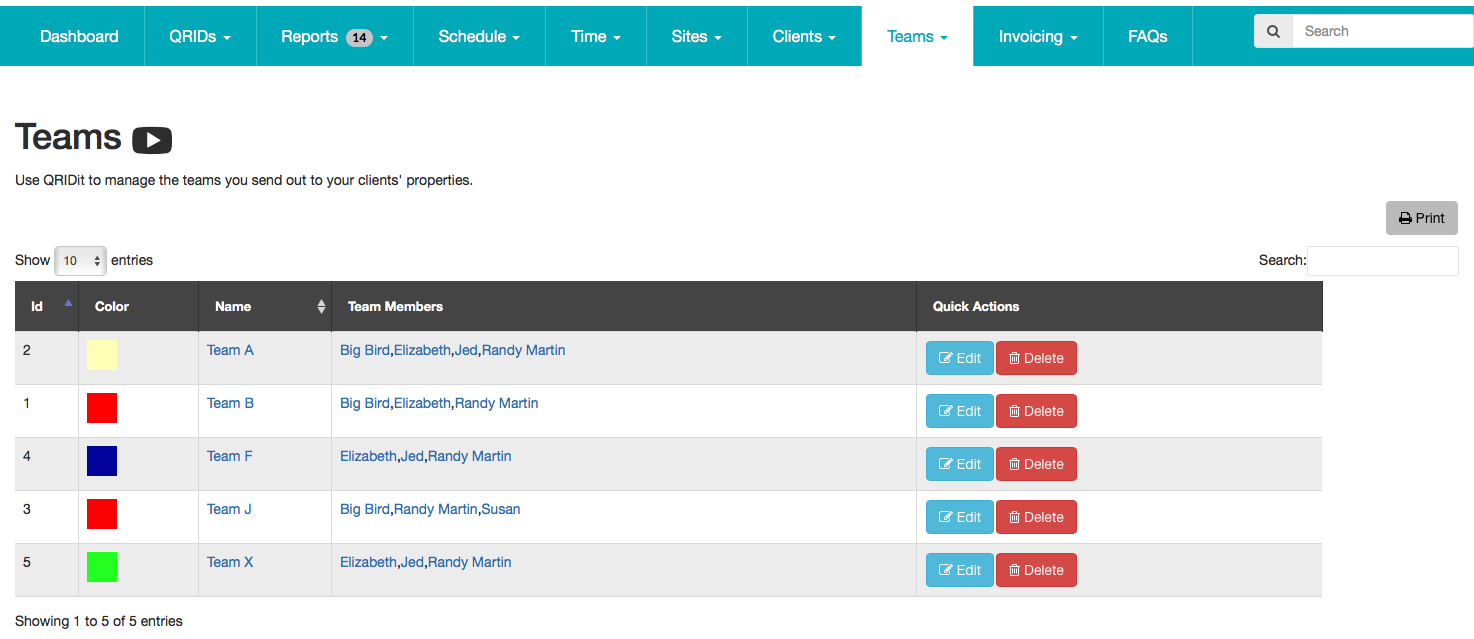The image size is (1474, 639).
Task: Open the Invoicing dropdown menu
Action: click(1037, 36)
